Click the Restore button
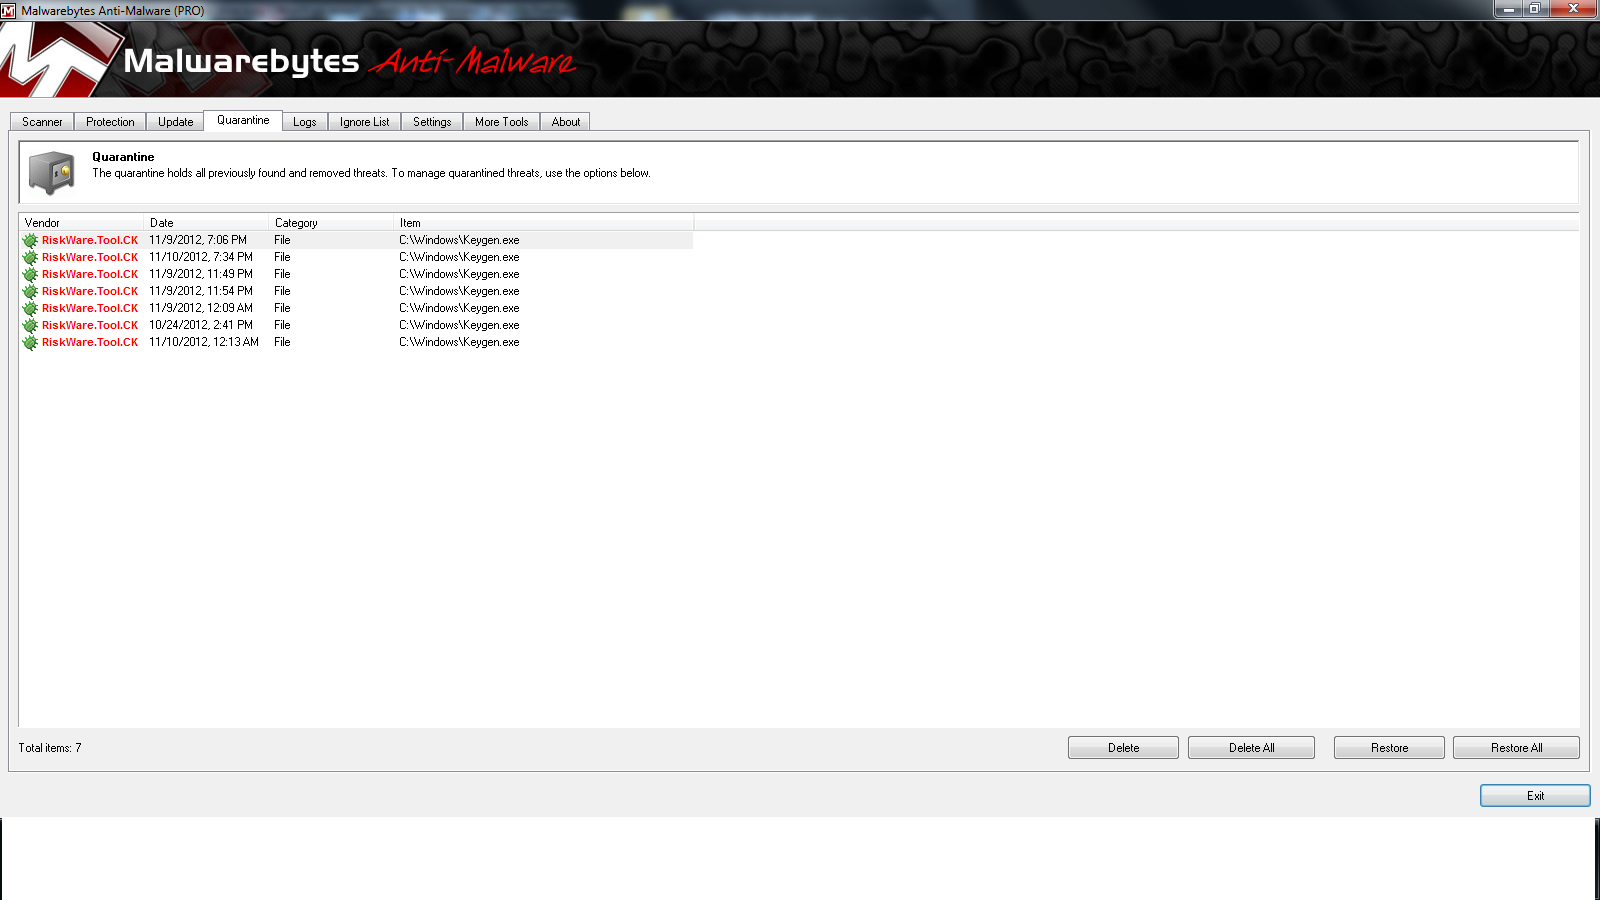The height and width of the screenshot is (900, 1600). 1389,748
